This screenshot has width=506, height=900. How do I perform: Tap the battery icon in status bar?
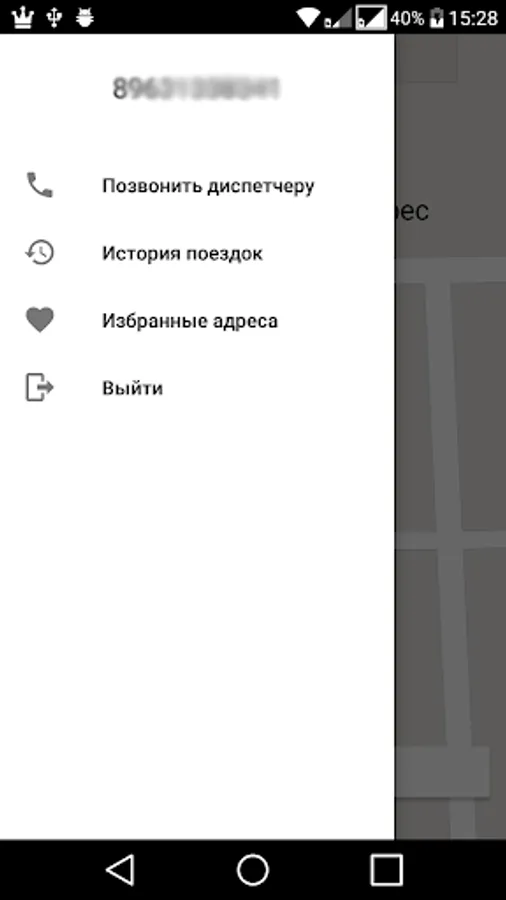coord(437,17)
